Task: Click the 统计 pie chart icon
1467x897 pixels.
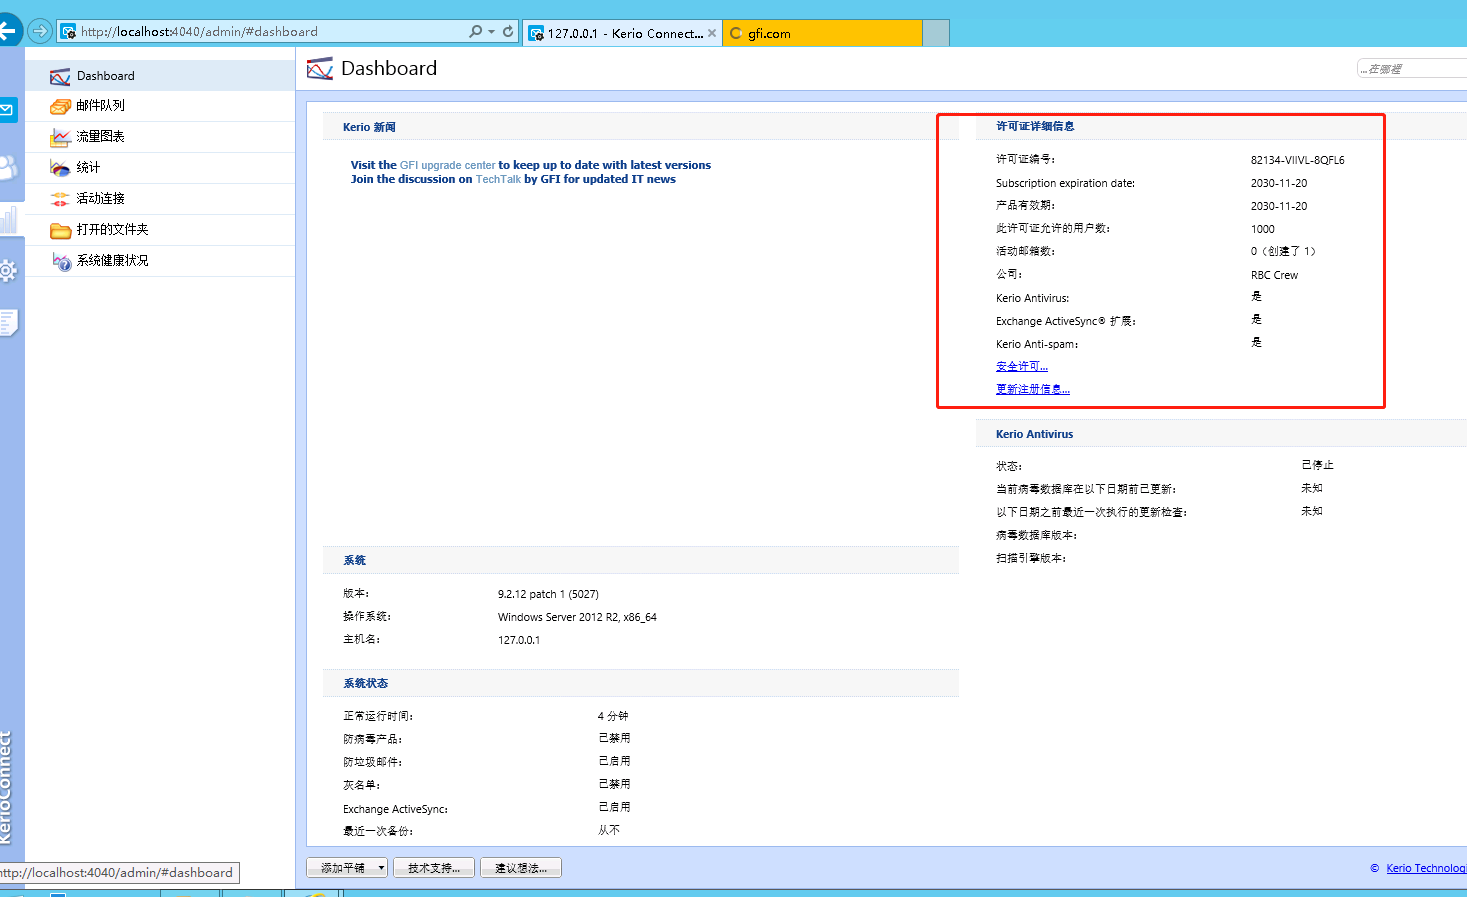Action: [x=60, y=168]
